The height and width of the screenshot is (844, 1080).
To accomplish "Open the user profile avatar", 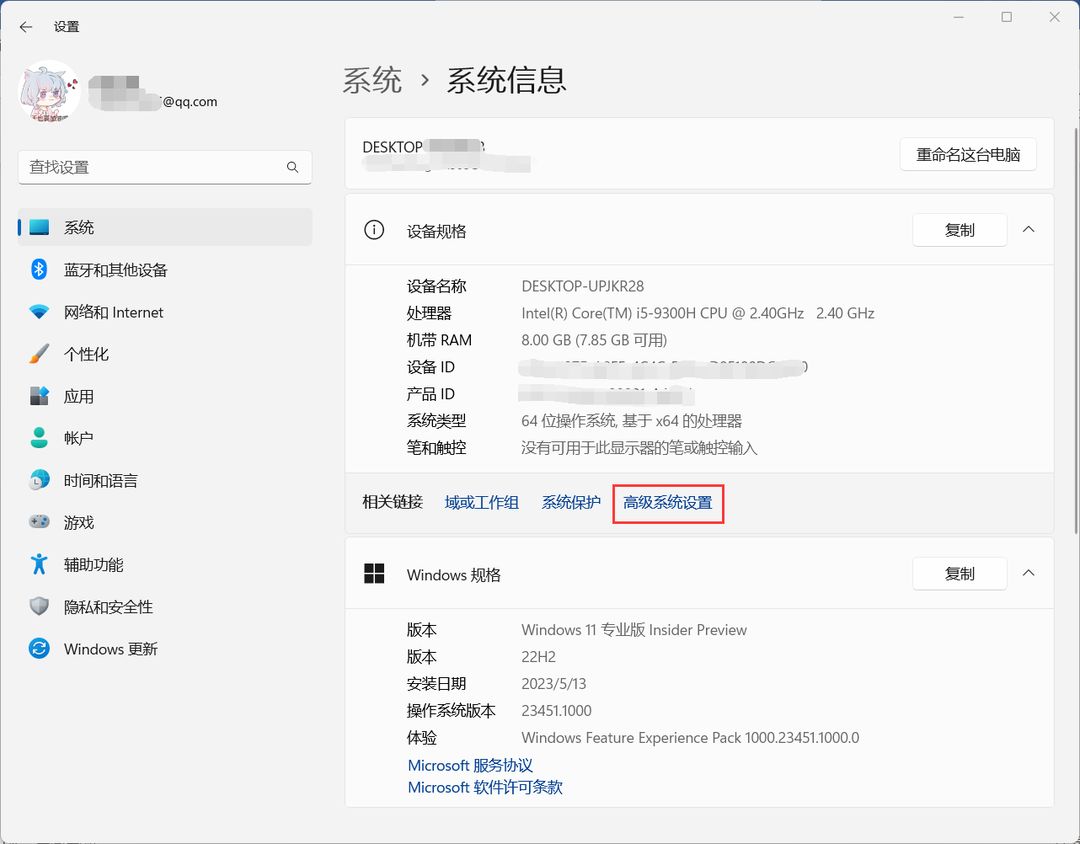I will tap(48, 91).
